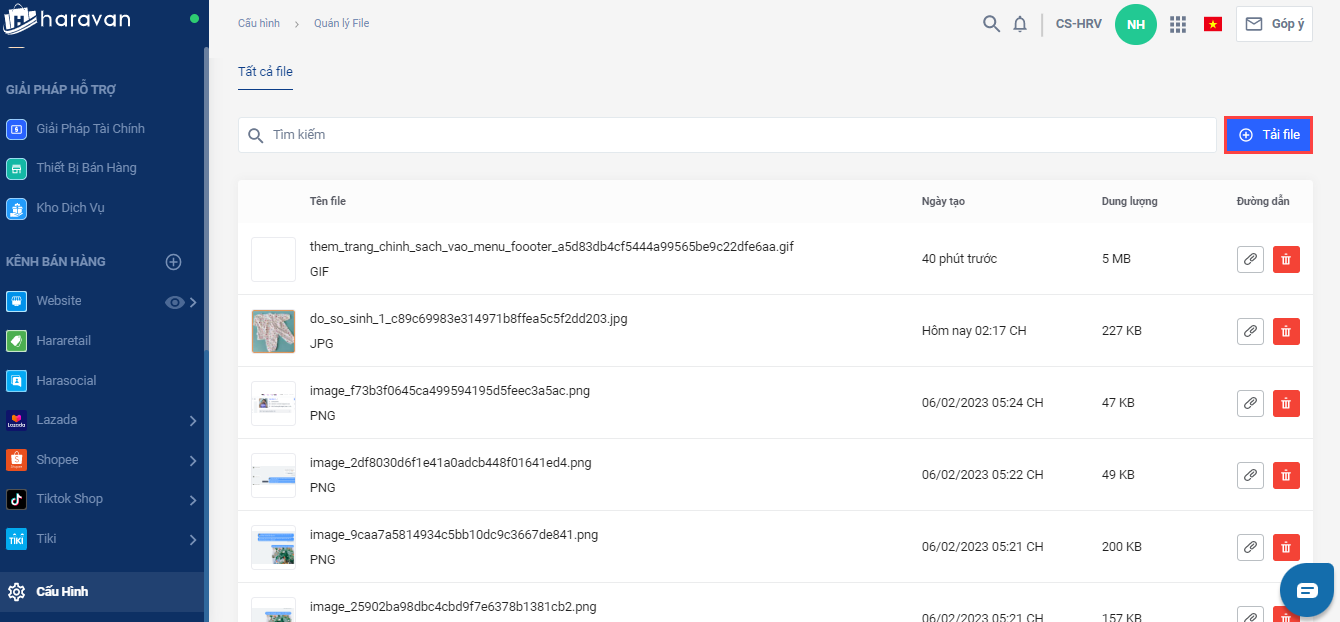Image resolution: width=1340 pixels, height=622 pixels.
Task: Switch to the Tất cả file tab
Action: click(265, 72)
